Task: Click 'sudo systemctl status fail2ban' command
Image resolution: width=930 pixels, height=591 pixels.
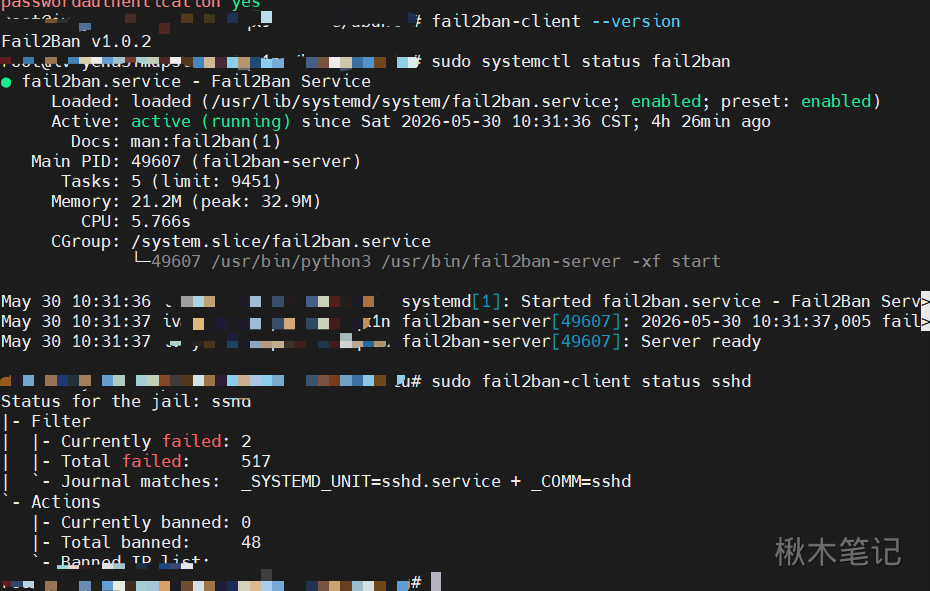Action: coord(581,62)
